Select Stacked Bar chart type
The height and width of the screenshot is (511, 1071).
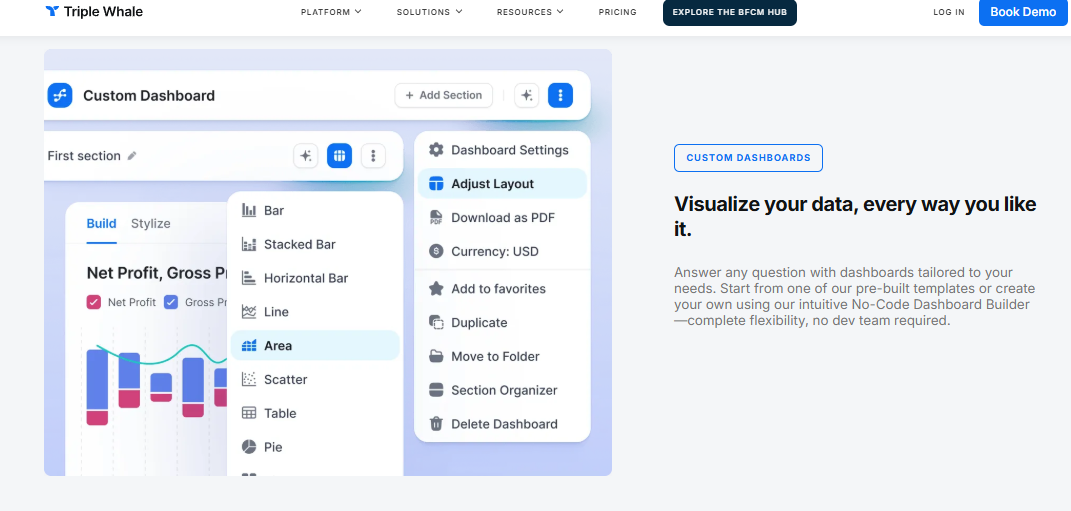tap(315, 245)
